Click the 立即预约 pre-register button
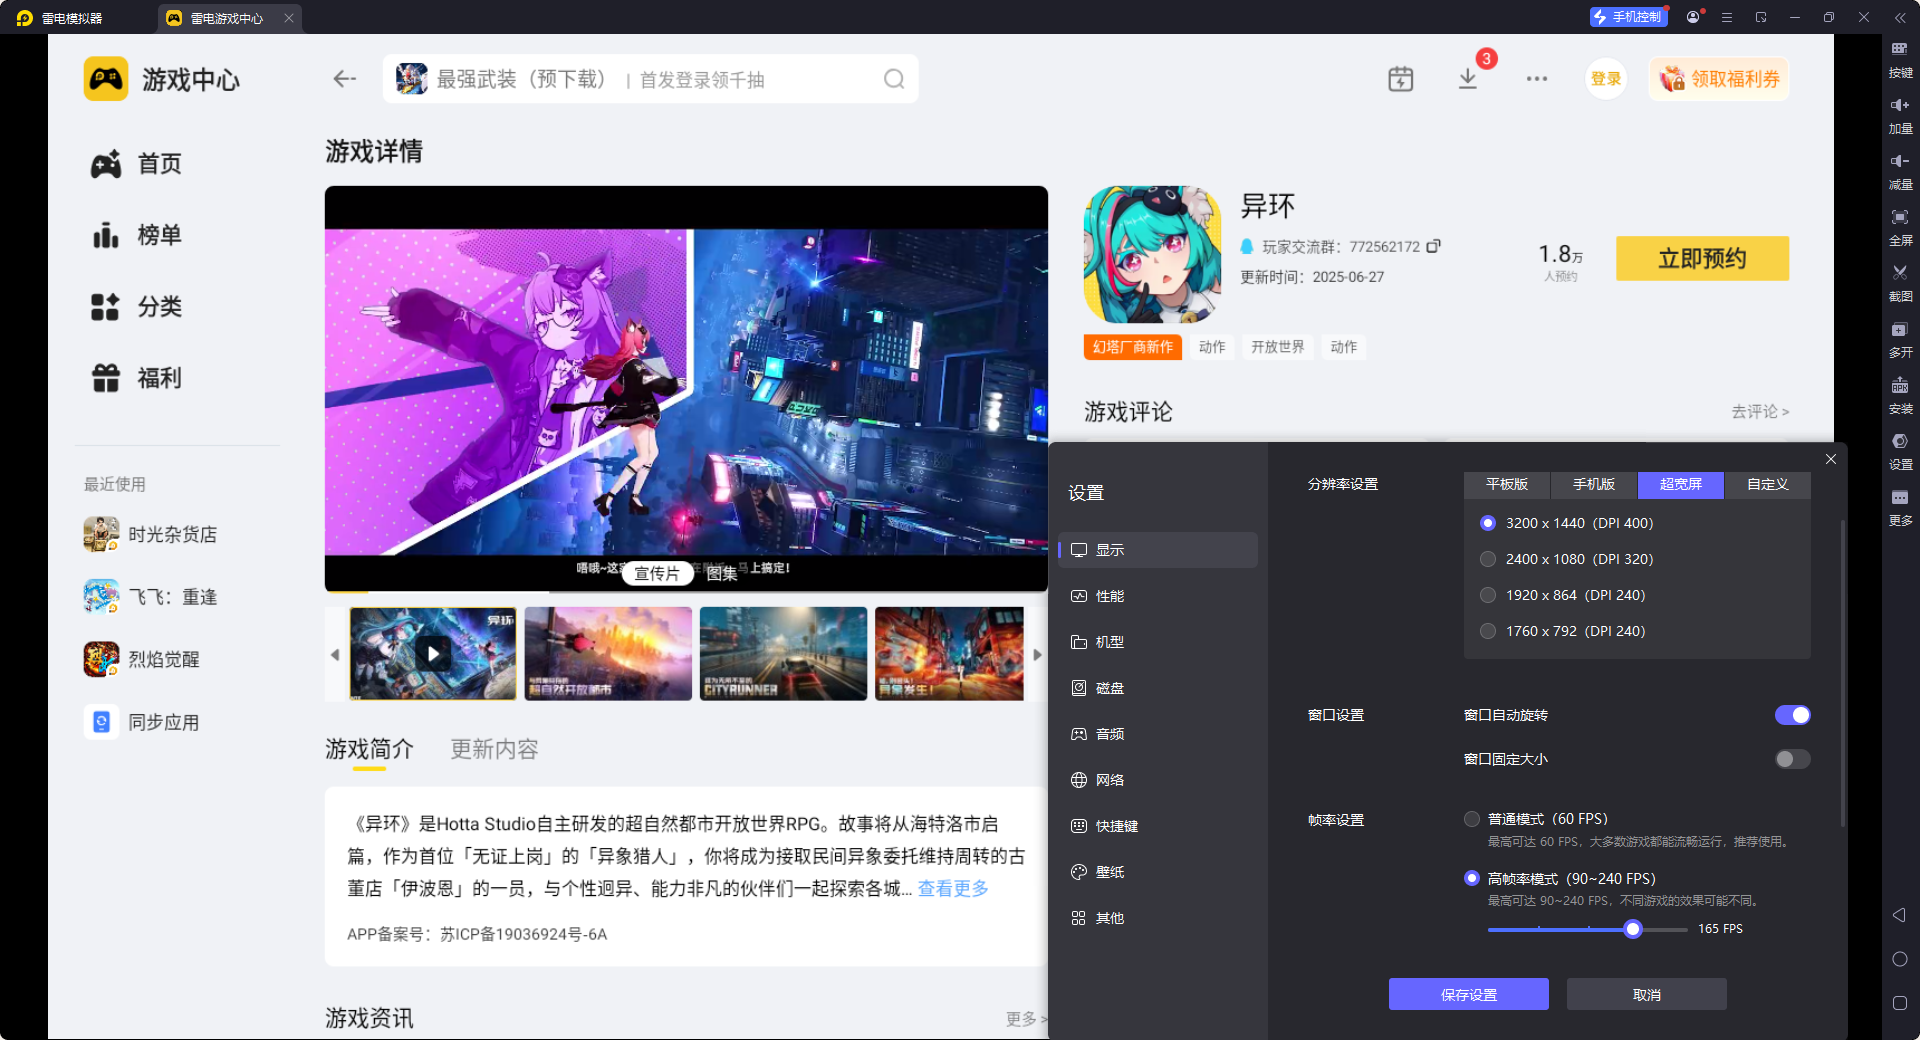Viewport: 1920px width, 1040px height. pyautogui.click(x=1701, y=258)
